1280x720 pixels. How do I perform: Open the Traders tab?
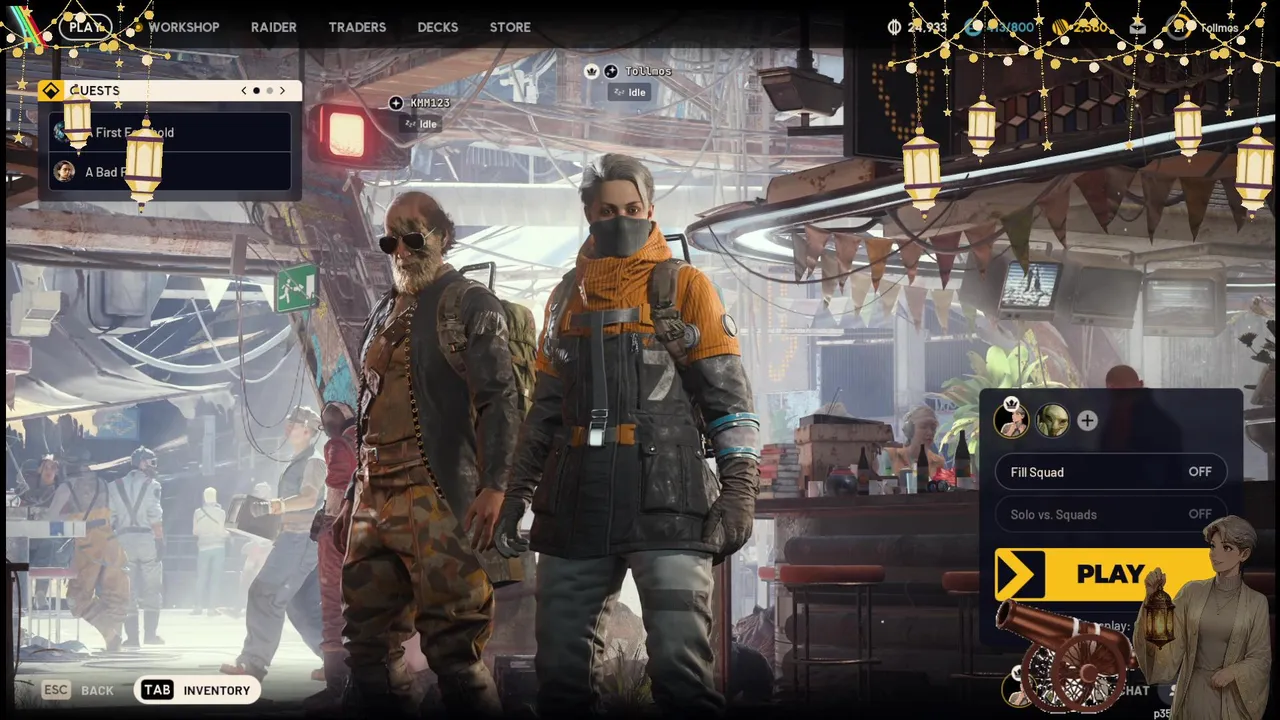pos(357,27)
